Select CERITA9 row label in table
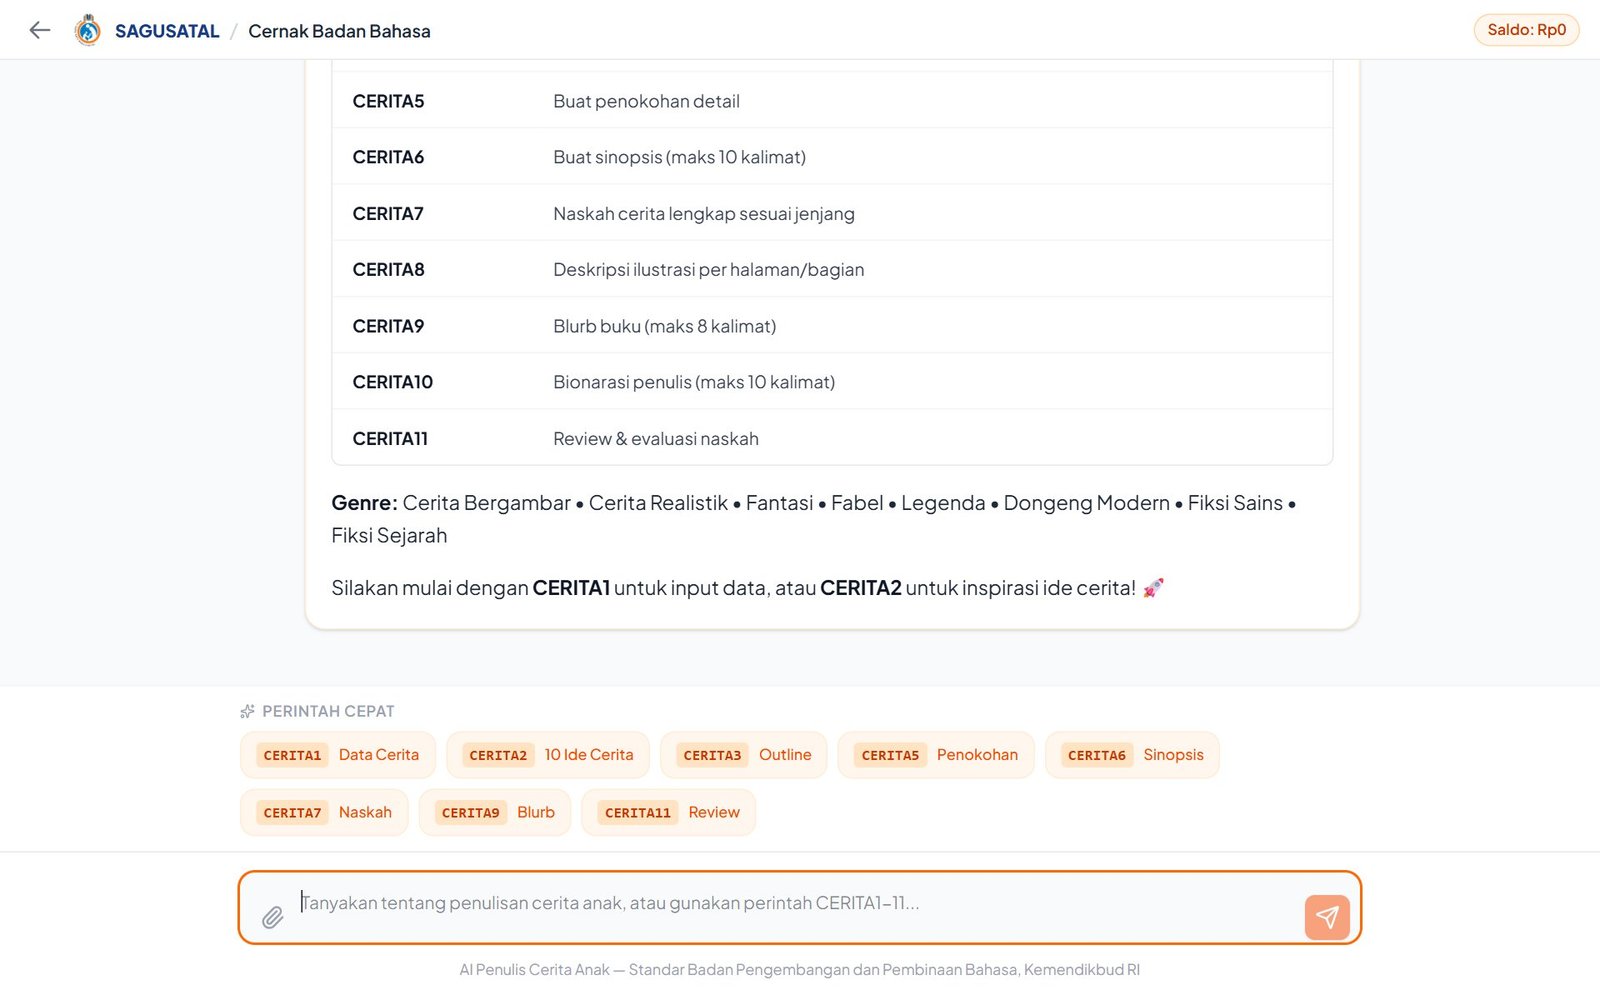 click(388, 326)
